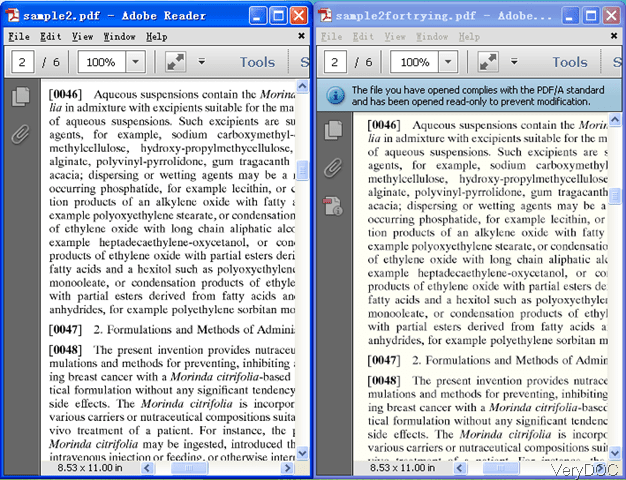Click horizontal scroll left arrow in sample2fortrying.pdf window
The width and height of the screenshot is (626, 480).
click(460, 468)
